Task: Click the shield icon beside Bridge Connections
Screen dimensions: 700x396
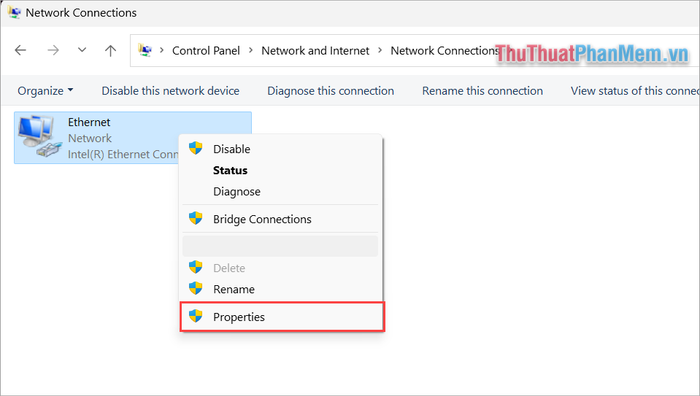Action: (196, 218)
